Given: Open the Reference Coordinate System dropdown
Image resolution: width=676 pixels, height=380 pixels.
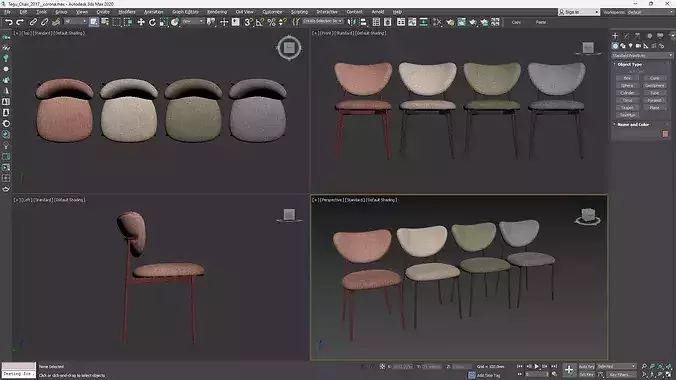Looking at the screenshot, I should point(193,22).
